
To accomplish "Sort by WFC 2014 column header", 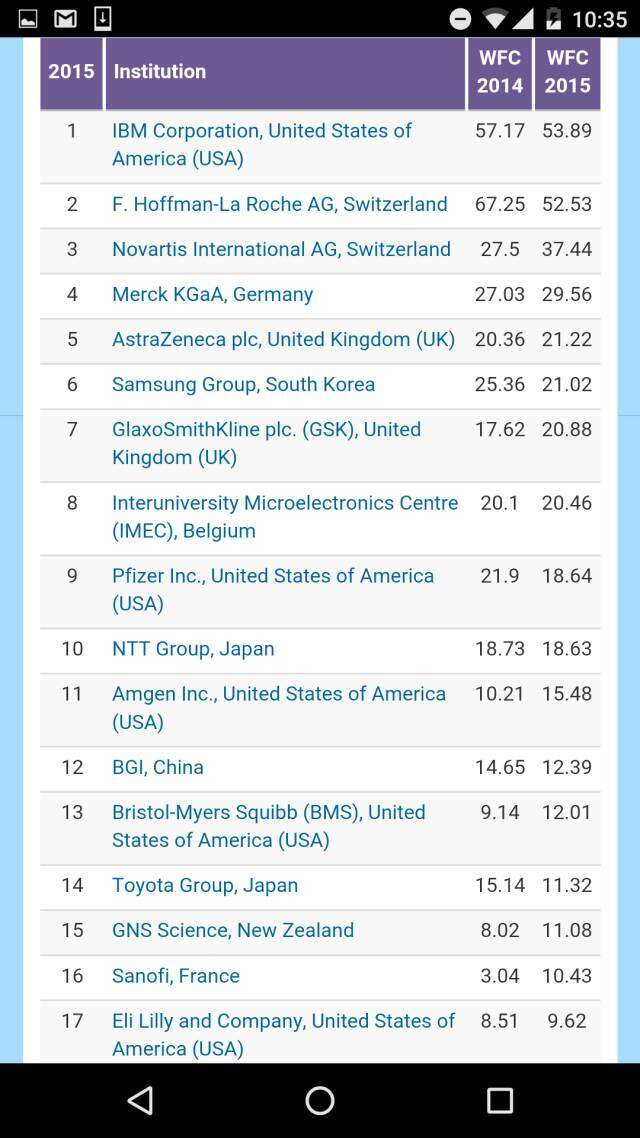I will (500, 72).
